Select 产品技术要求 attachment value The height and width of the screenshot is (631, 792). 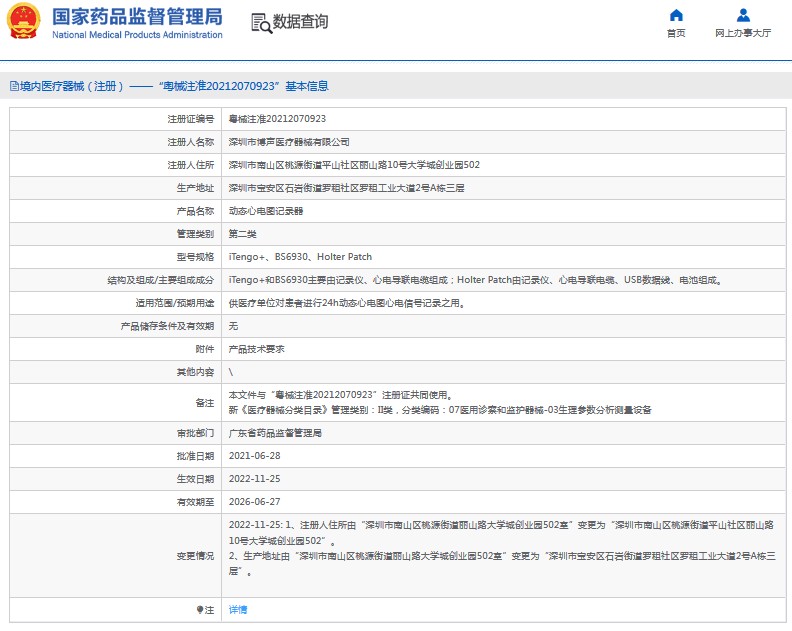(257, 349)
